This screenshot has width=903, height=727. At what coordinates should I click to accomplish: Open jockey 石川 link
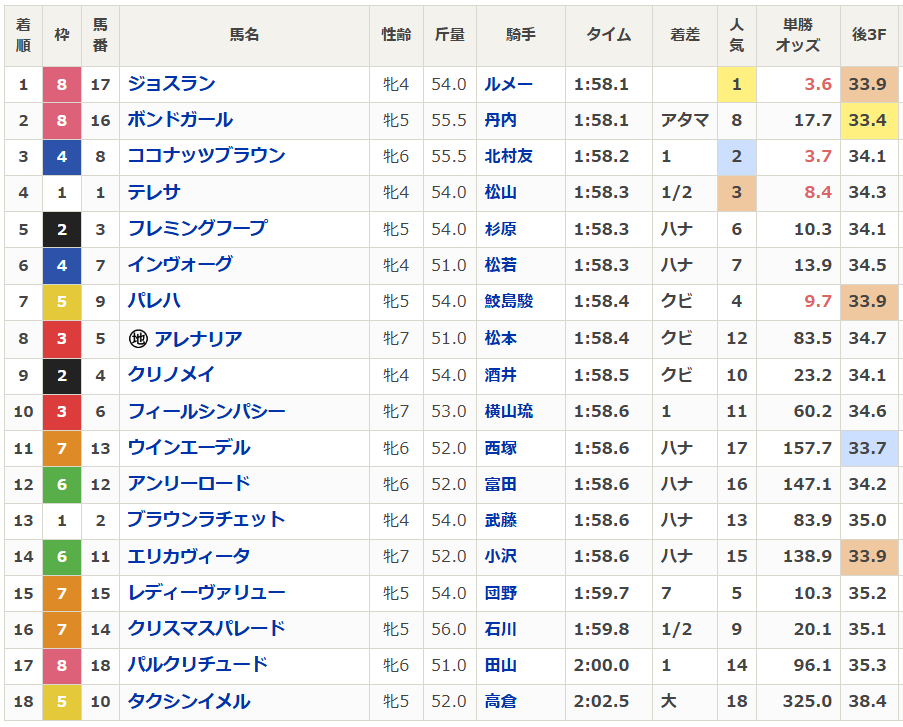click(500, 629)
